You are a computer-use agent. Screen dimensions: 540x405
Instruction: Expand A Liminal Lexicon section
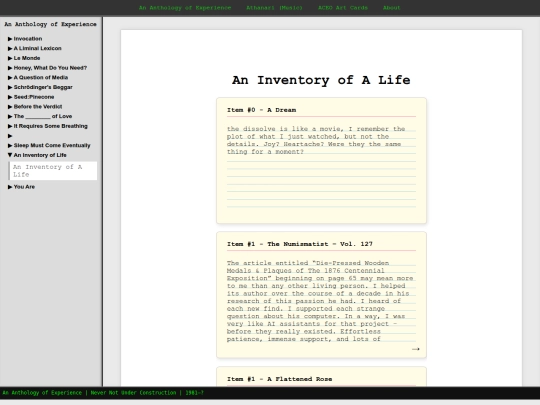click(x=34, y=48)
